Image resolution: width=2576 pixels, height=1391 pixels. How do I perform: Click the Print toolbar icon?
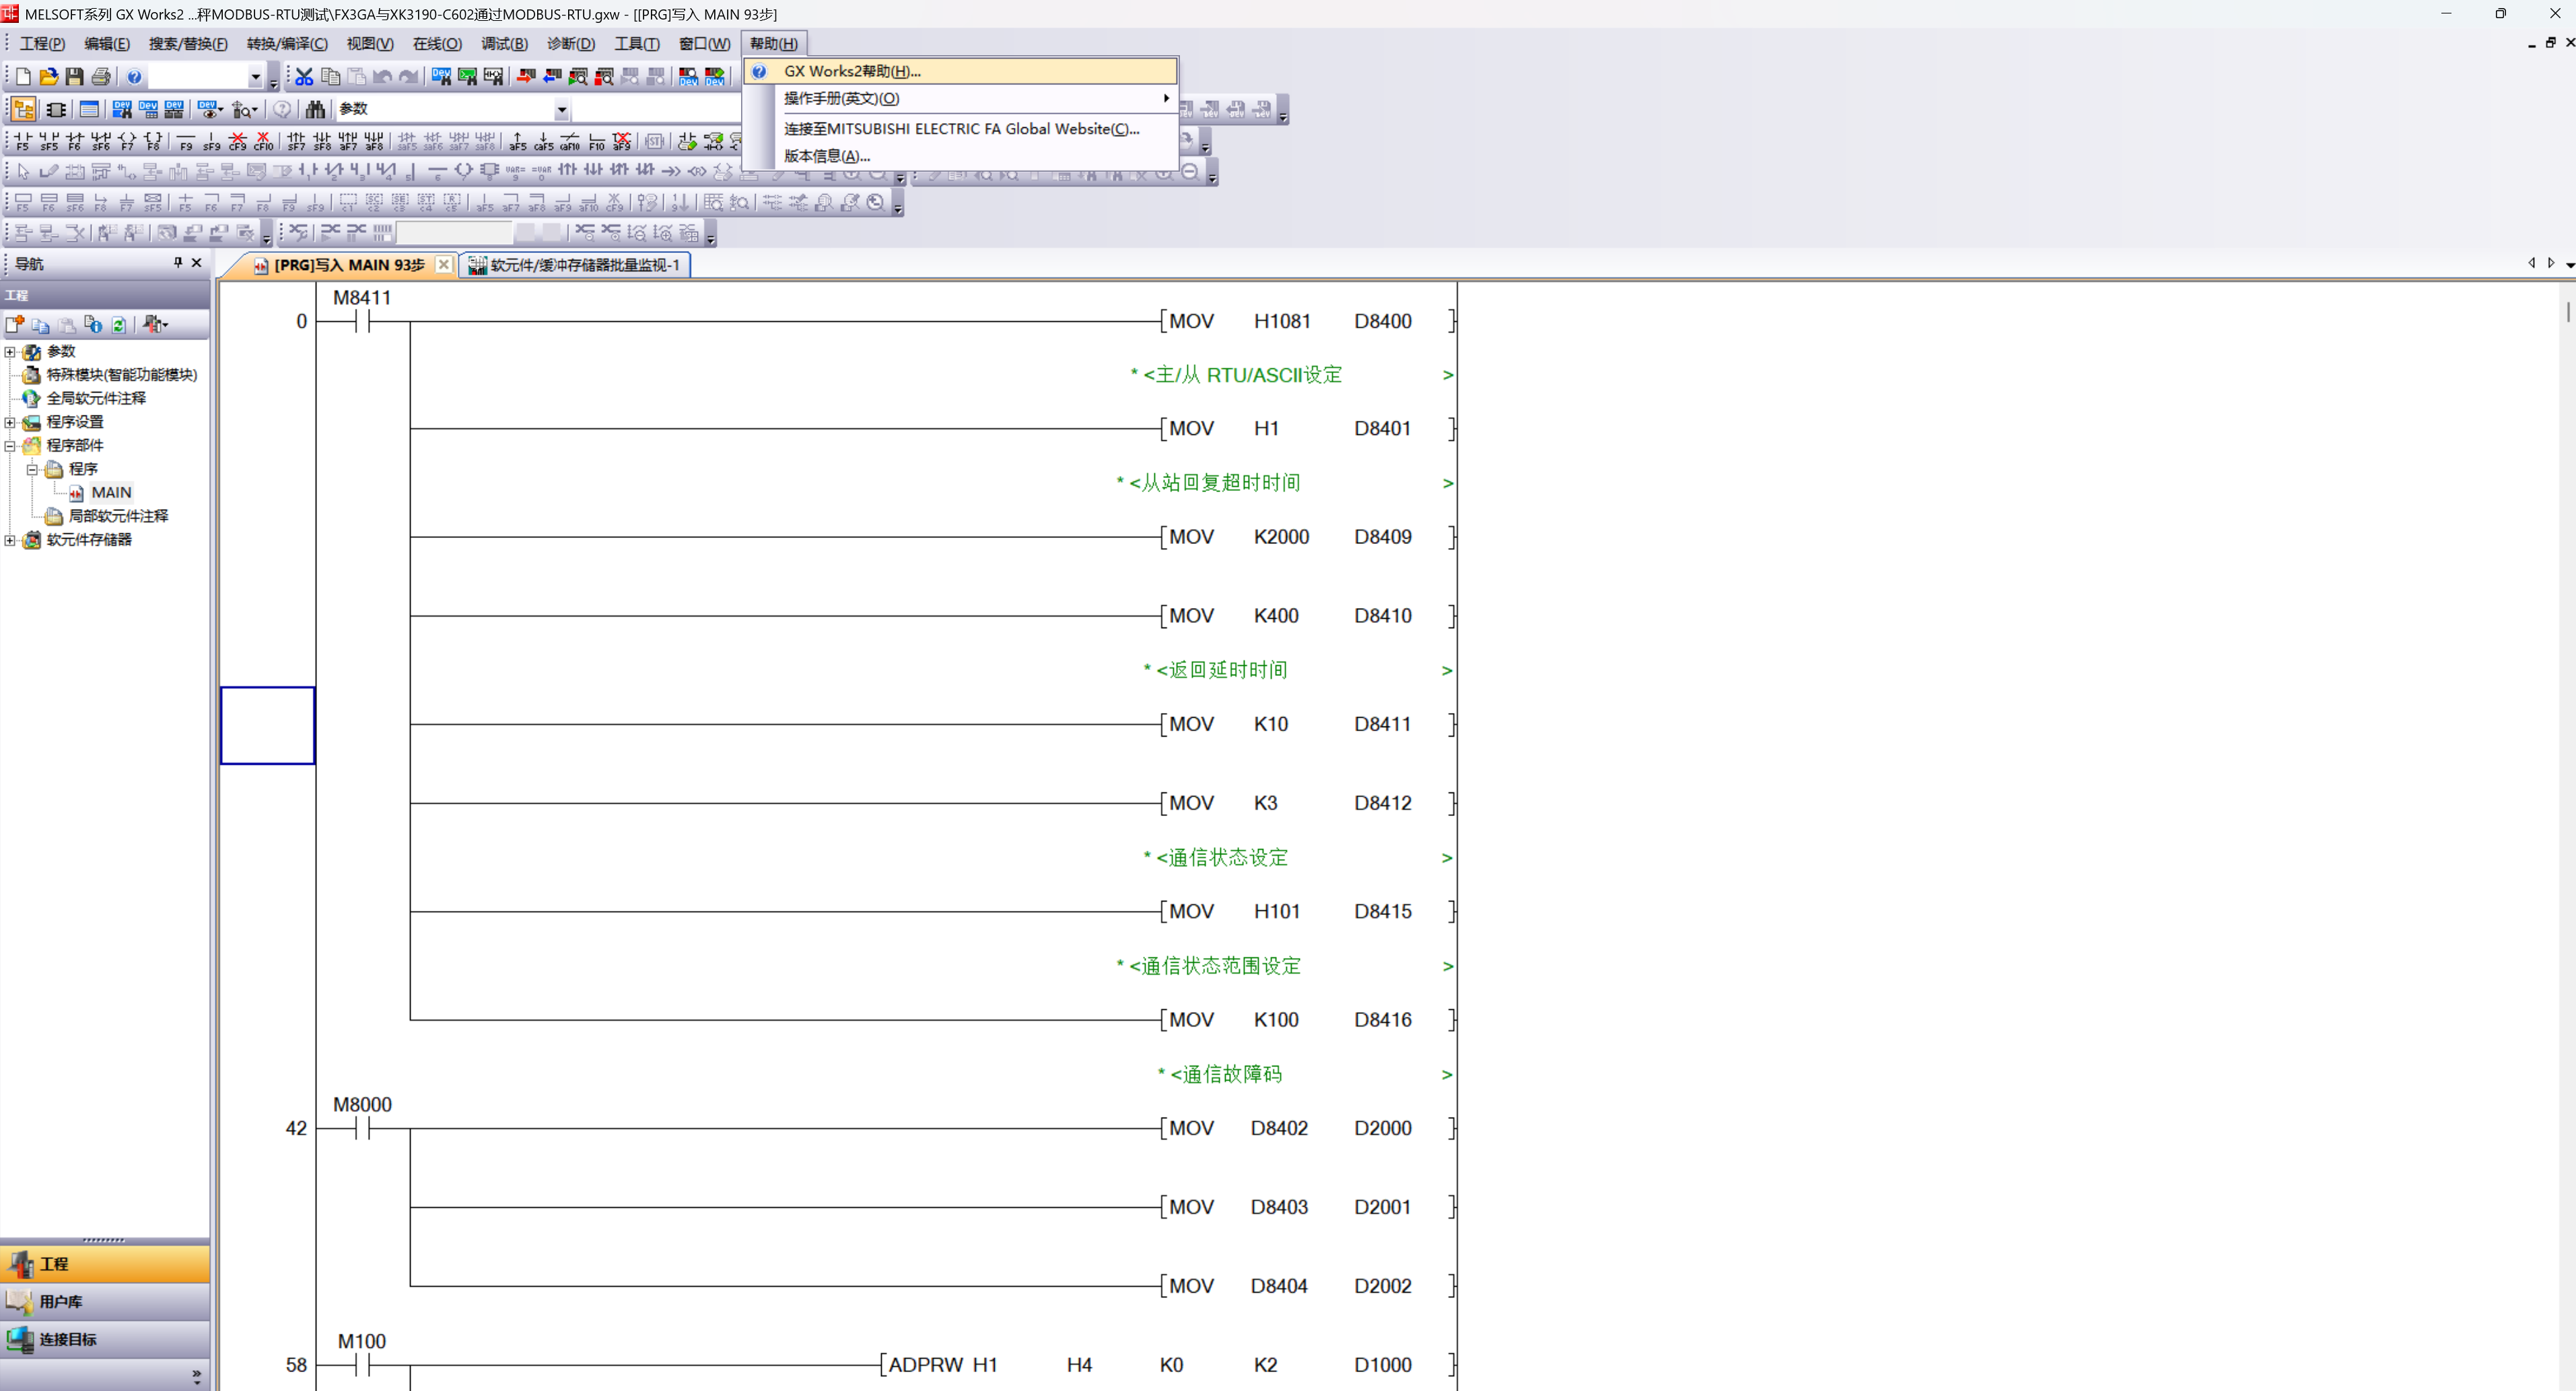click(x=101, y=77)
